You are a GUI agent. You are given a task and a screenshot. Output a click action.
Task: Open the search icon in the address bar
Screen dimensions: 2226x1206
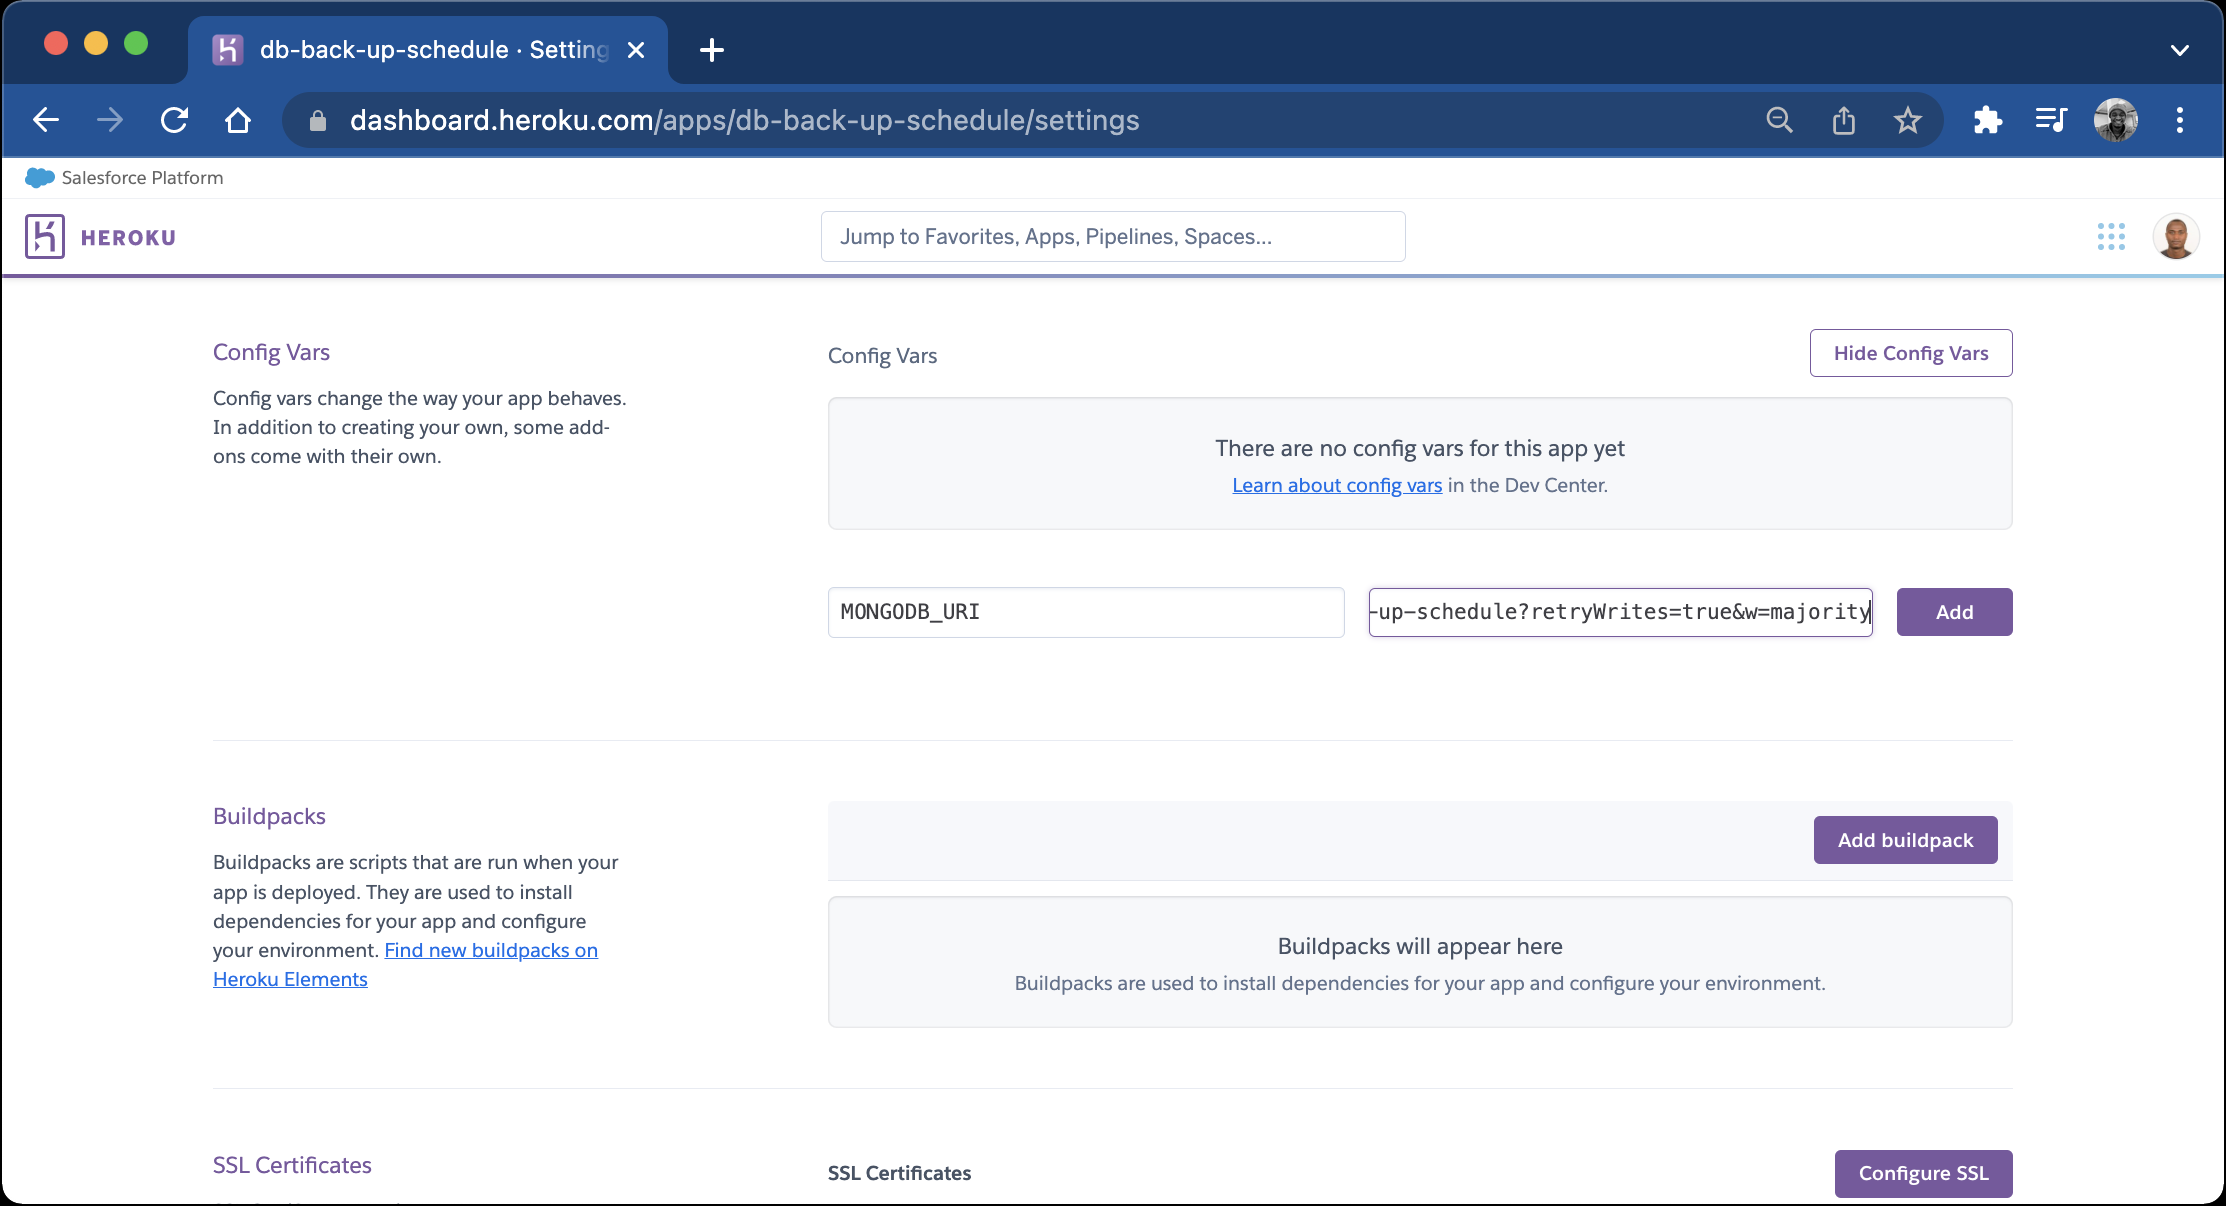click(x=1779, y=119)
